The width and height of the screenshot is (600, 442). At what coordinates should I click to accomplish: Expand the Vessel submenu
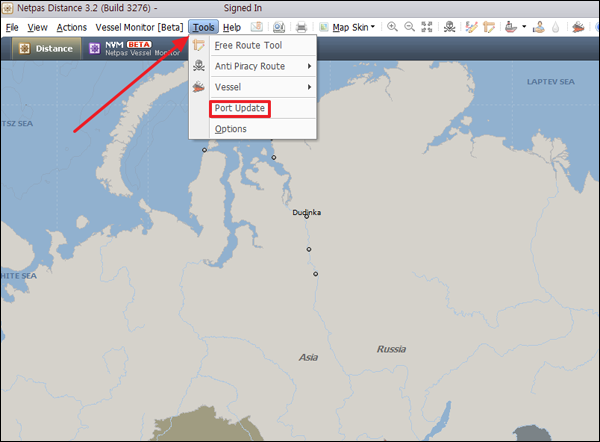point(262,87)
